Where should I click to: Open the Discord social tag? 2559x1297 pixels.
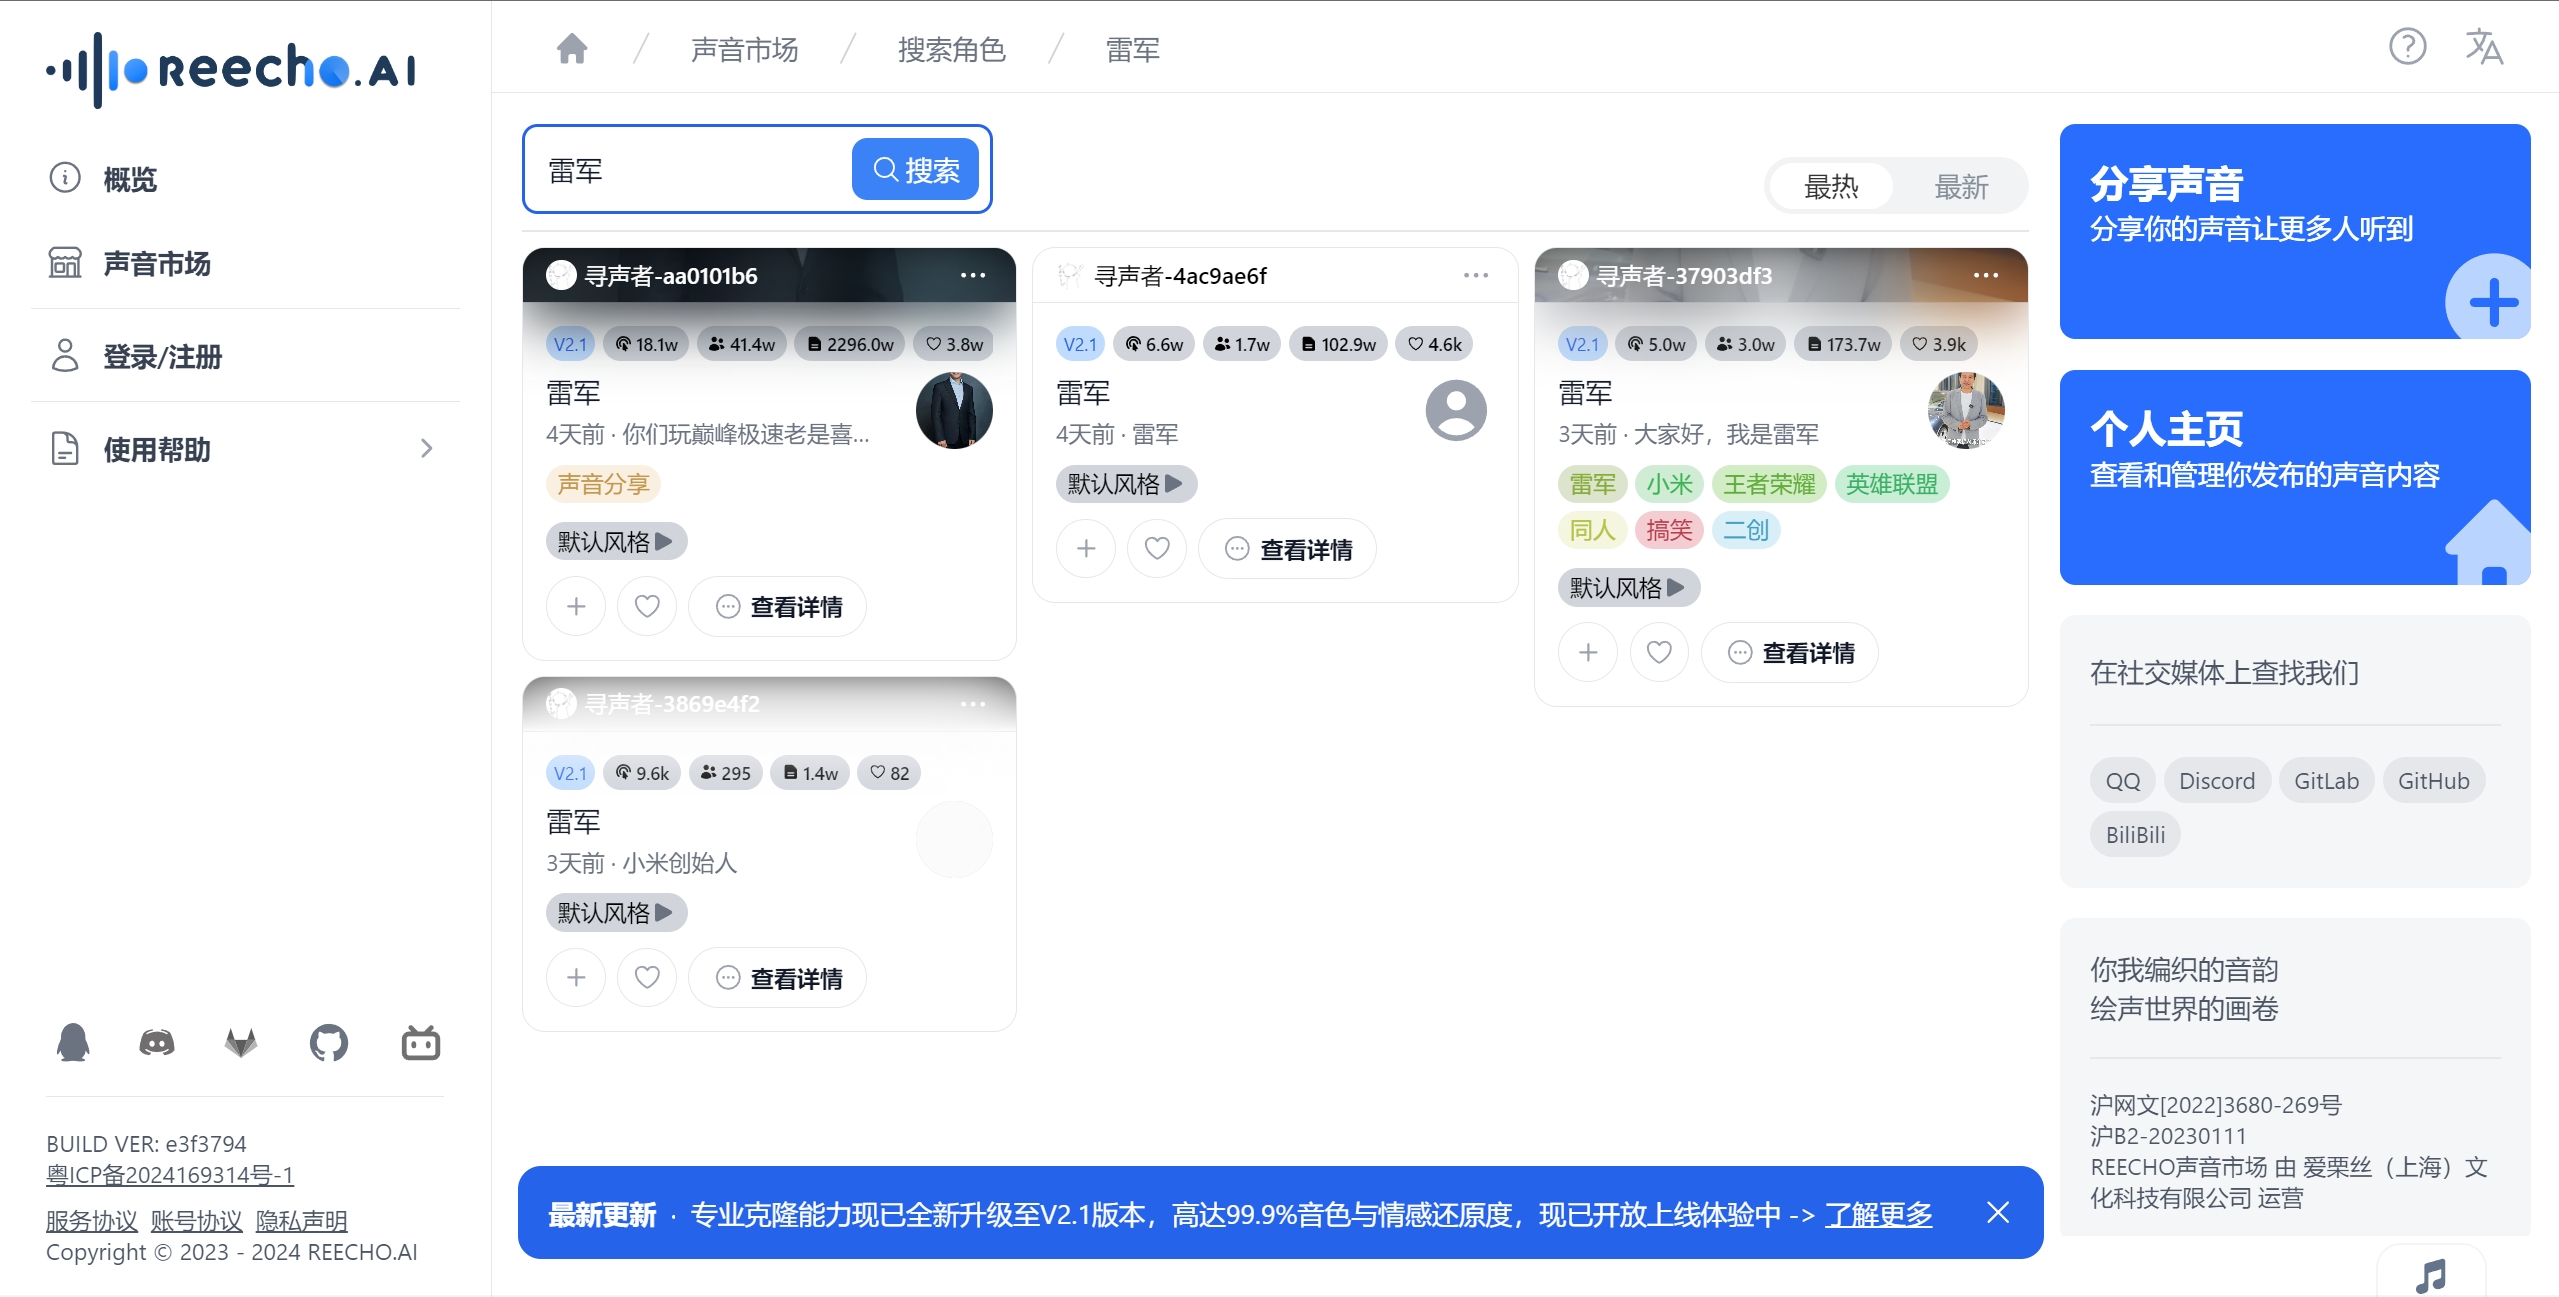click(2216, 780)
